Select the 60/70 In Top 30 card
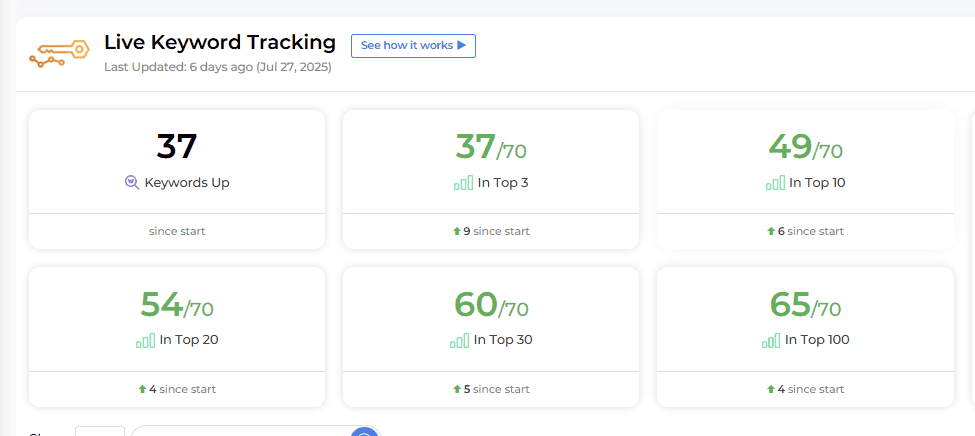The image size is (975, 436). pos(491,337)
